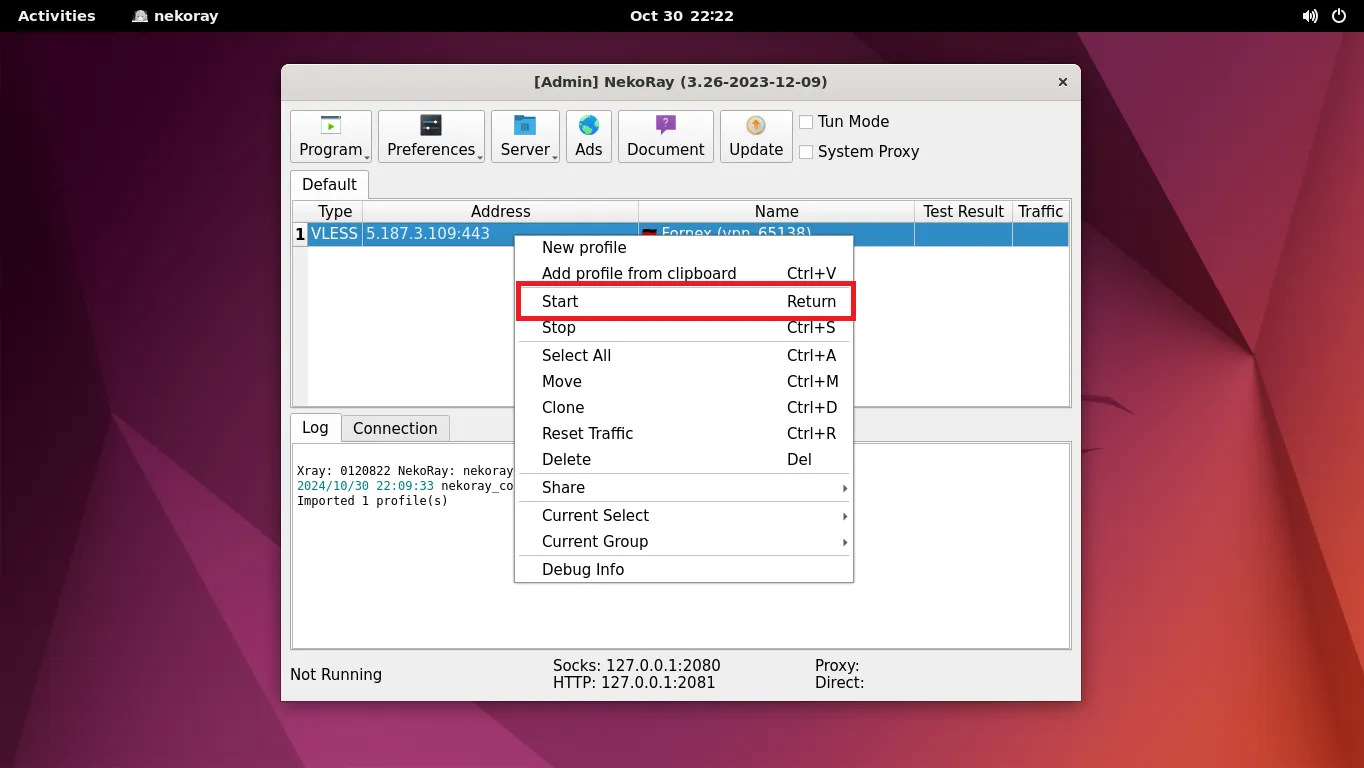This screenshot has height=768, width=1364.
Task: Click the Imported 1 profile(s) log line
Action: (372, 501)
